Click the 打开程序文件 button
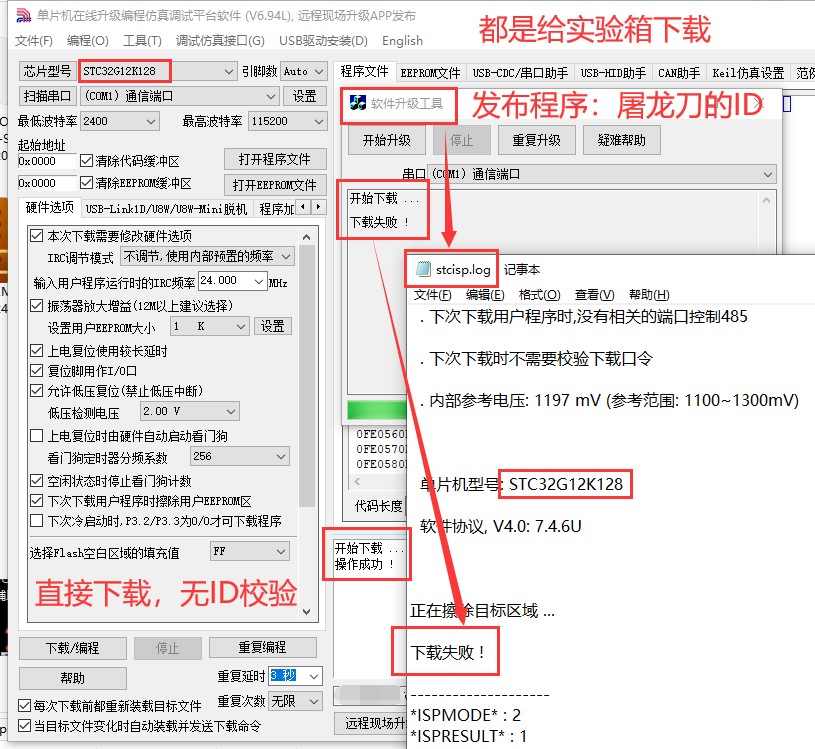815x749 pixels. pos(275,159)
